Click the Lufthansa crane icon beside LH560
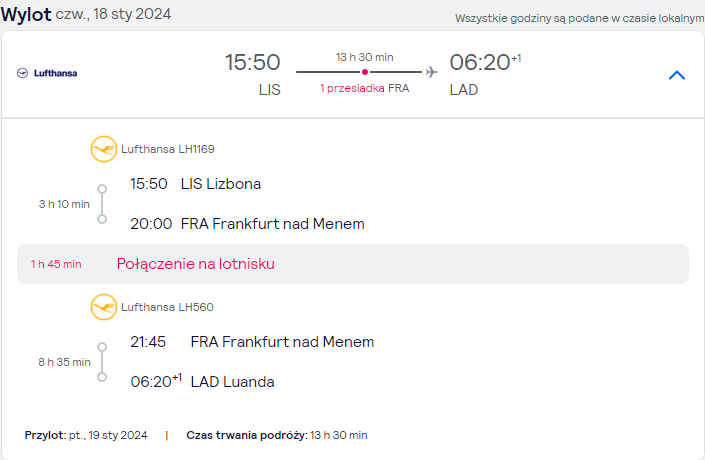This screenshot has width=705, height=460. click(104, 307)
